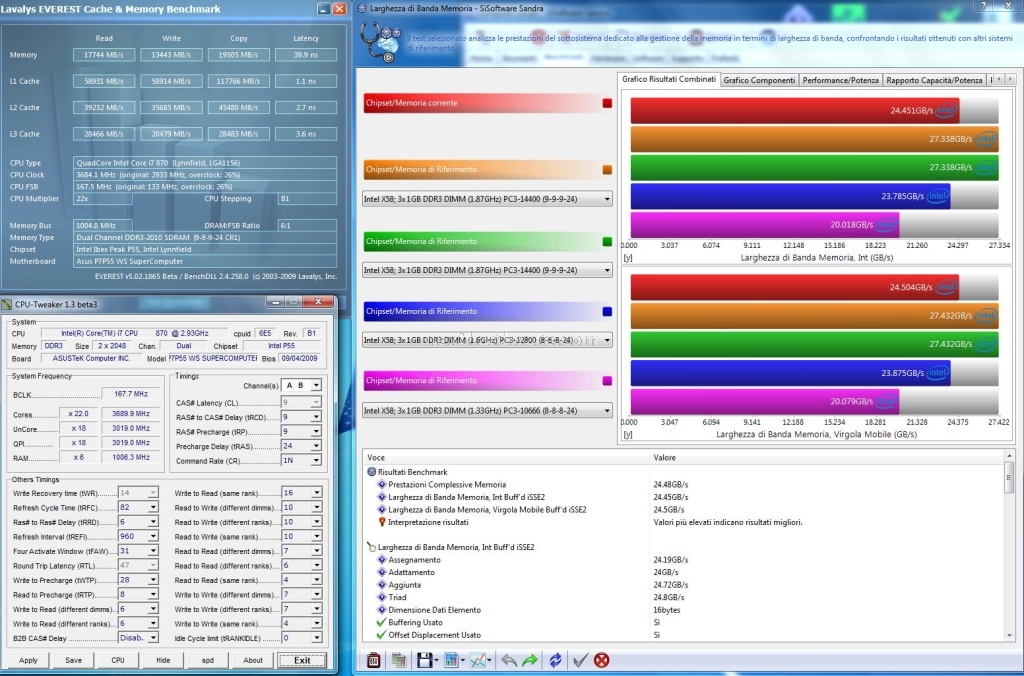Screen dimensions: 1024x676
Task: Click the globe icon beside Risultati Benchmark
Action: pyautogui.click(x=372, y=472)
